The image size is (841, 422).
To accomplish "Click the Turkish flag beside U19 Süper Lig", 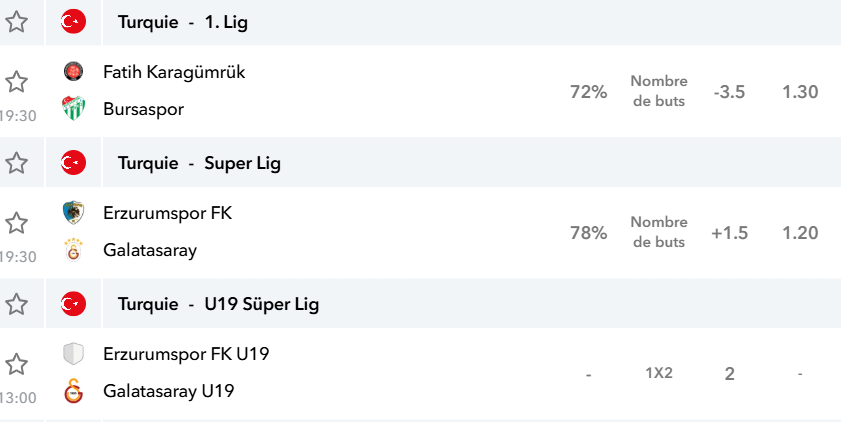I will click(73, 304).
